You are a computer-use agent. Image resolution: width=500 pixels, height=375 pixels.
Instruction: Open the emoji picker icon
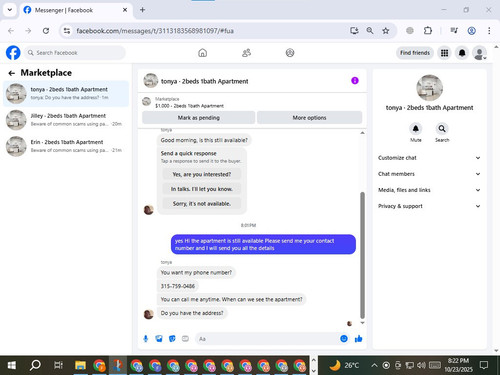point(344,339)
